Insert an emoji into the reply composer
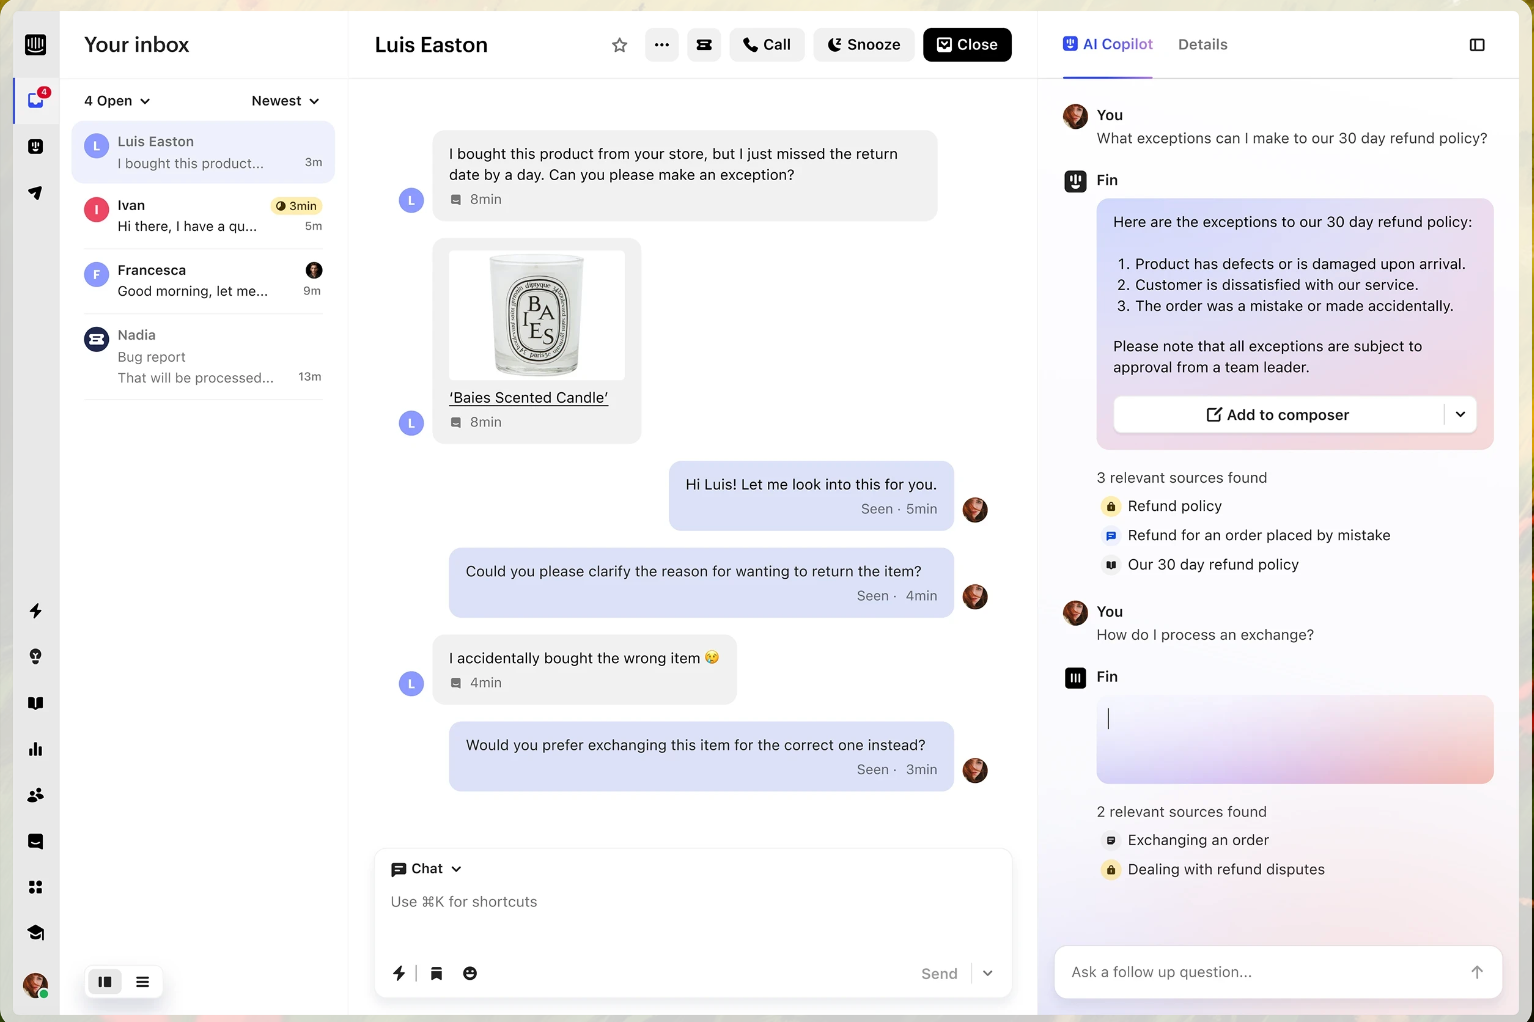 [x=470, y=973]
